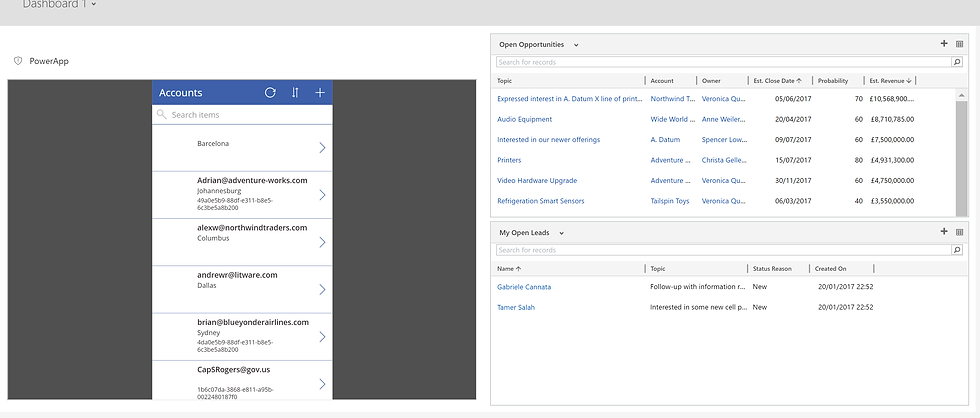
Task: Add a new account with plus icon
Action: (x=320, y=92)
